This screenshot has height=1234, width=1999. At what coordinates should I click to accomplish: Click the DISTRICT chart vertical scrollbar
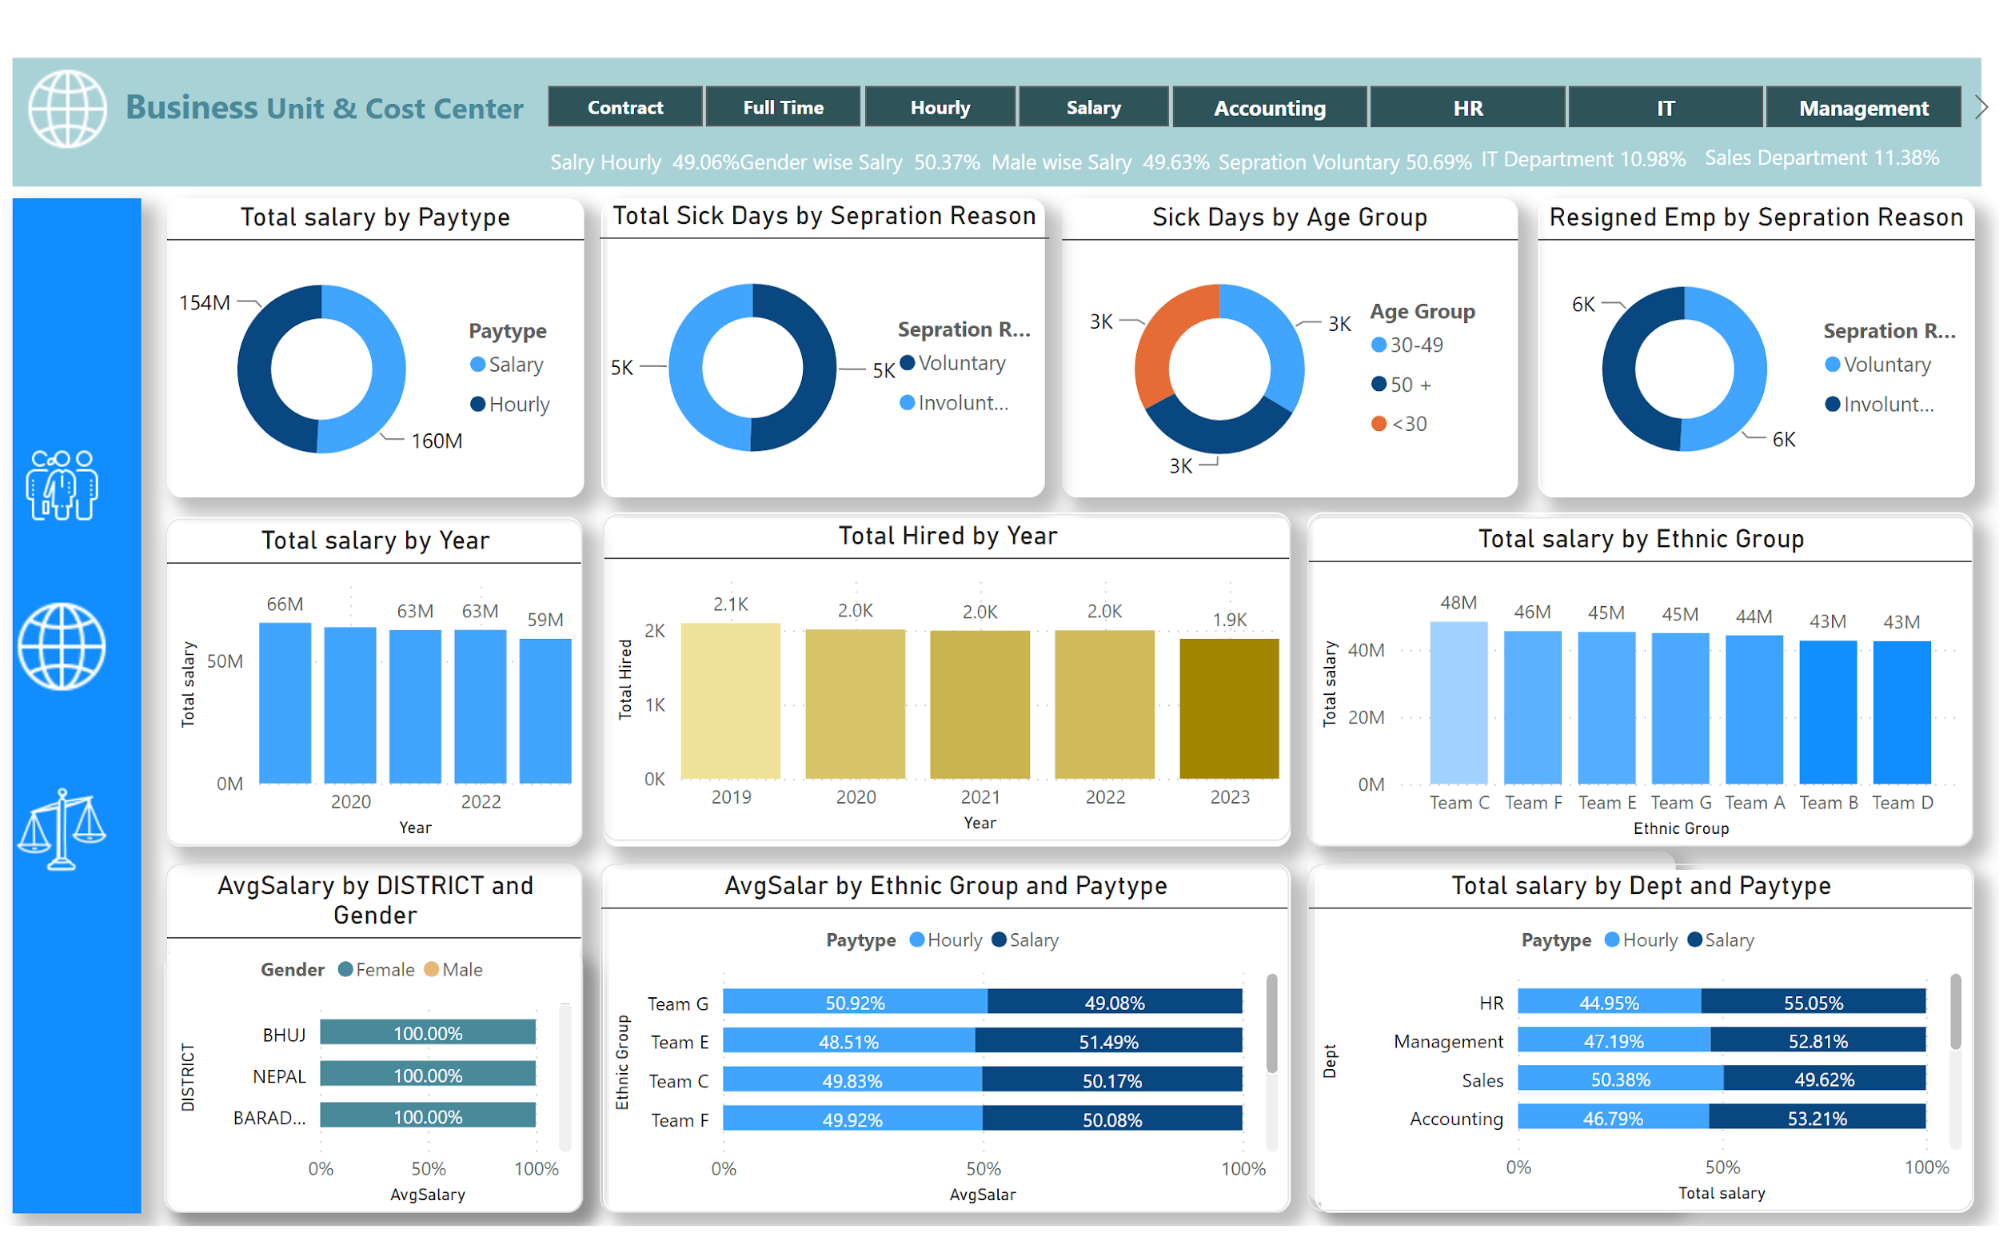tap(565, 1076)
